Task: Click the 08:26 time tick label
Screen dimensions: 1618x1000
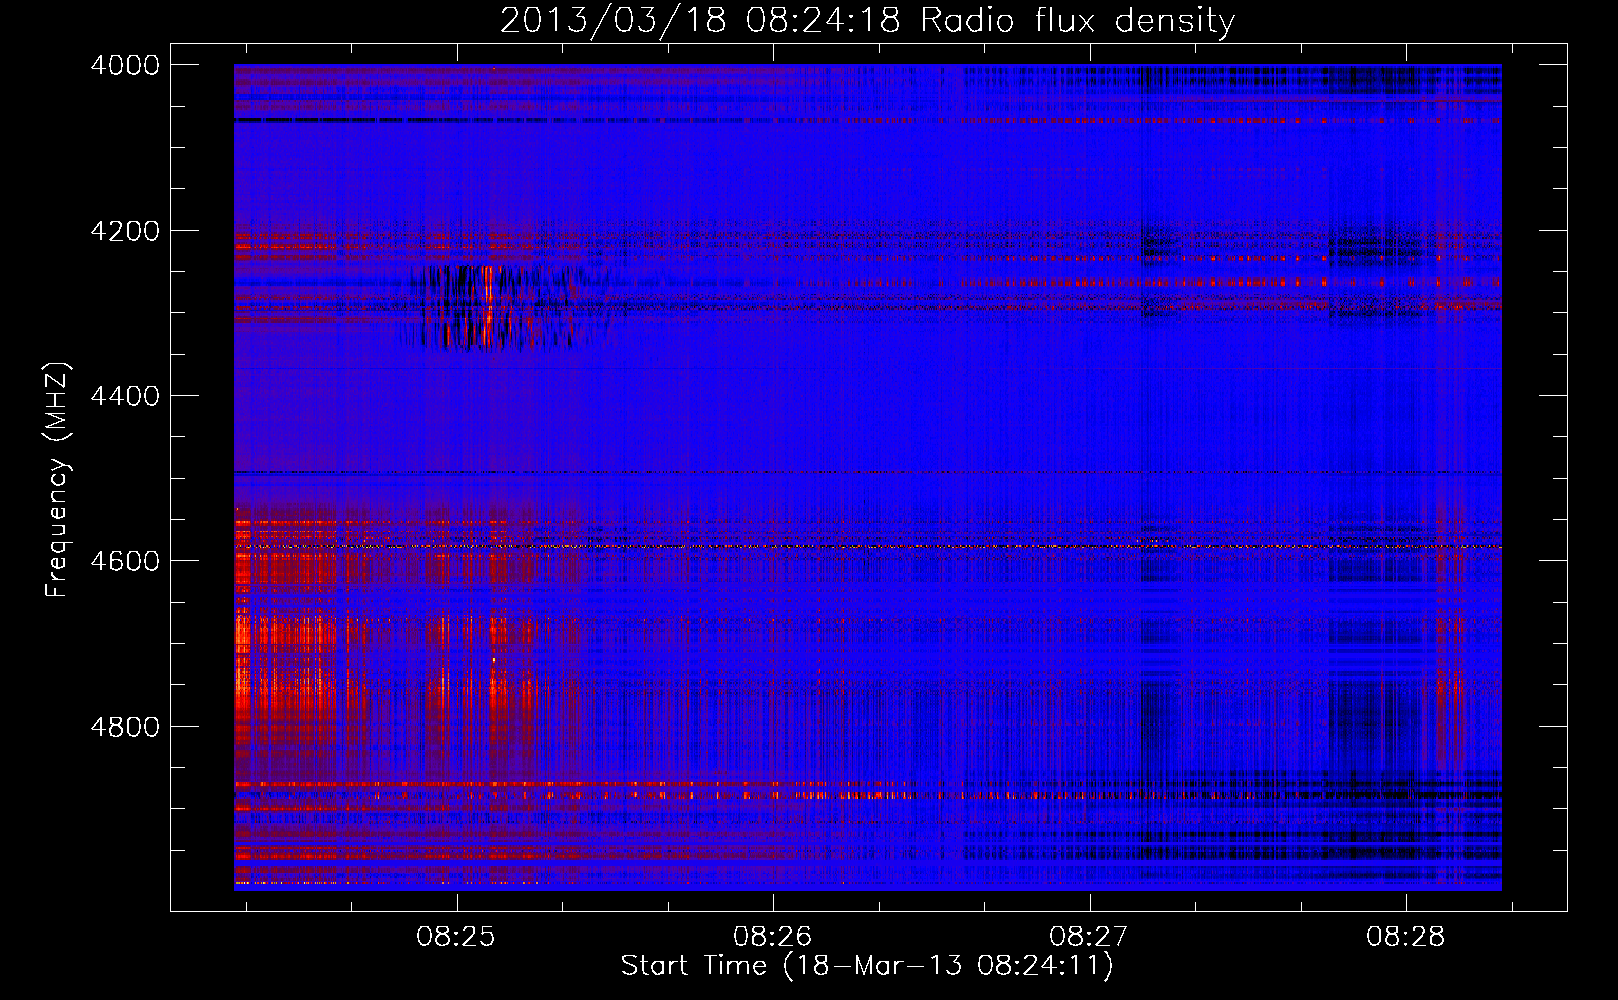Action: click(x=773, y=937)
